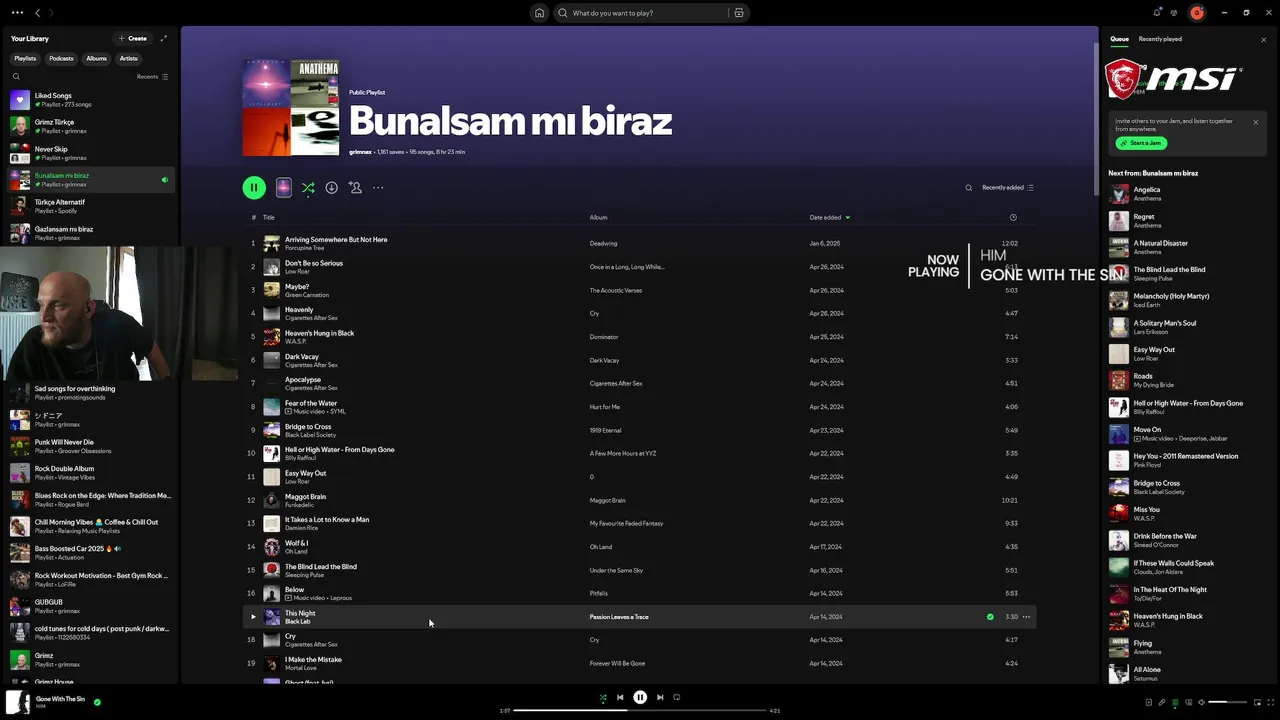Sort tracks by Title column header
Screen dimensions: 1280x720
268,217
